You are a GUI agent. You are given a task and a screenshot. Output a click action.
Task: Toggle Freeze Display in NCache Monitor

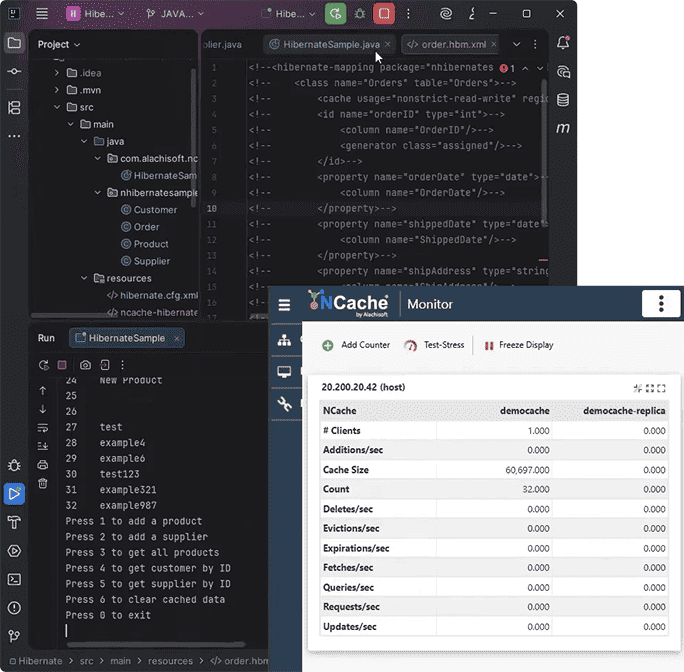519,345
